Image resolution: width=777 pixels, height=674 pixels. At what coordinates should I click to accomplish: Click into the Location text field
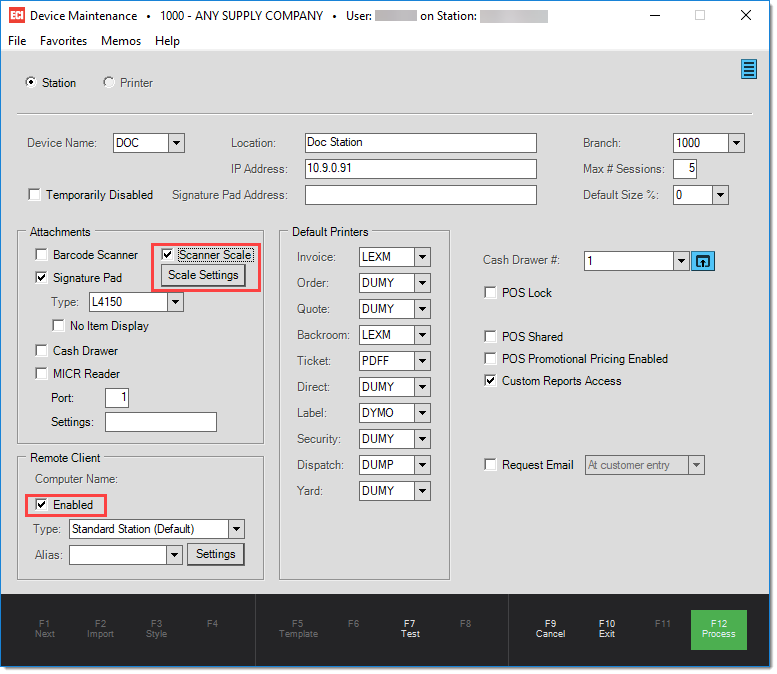pos(423,144)
